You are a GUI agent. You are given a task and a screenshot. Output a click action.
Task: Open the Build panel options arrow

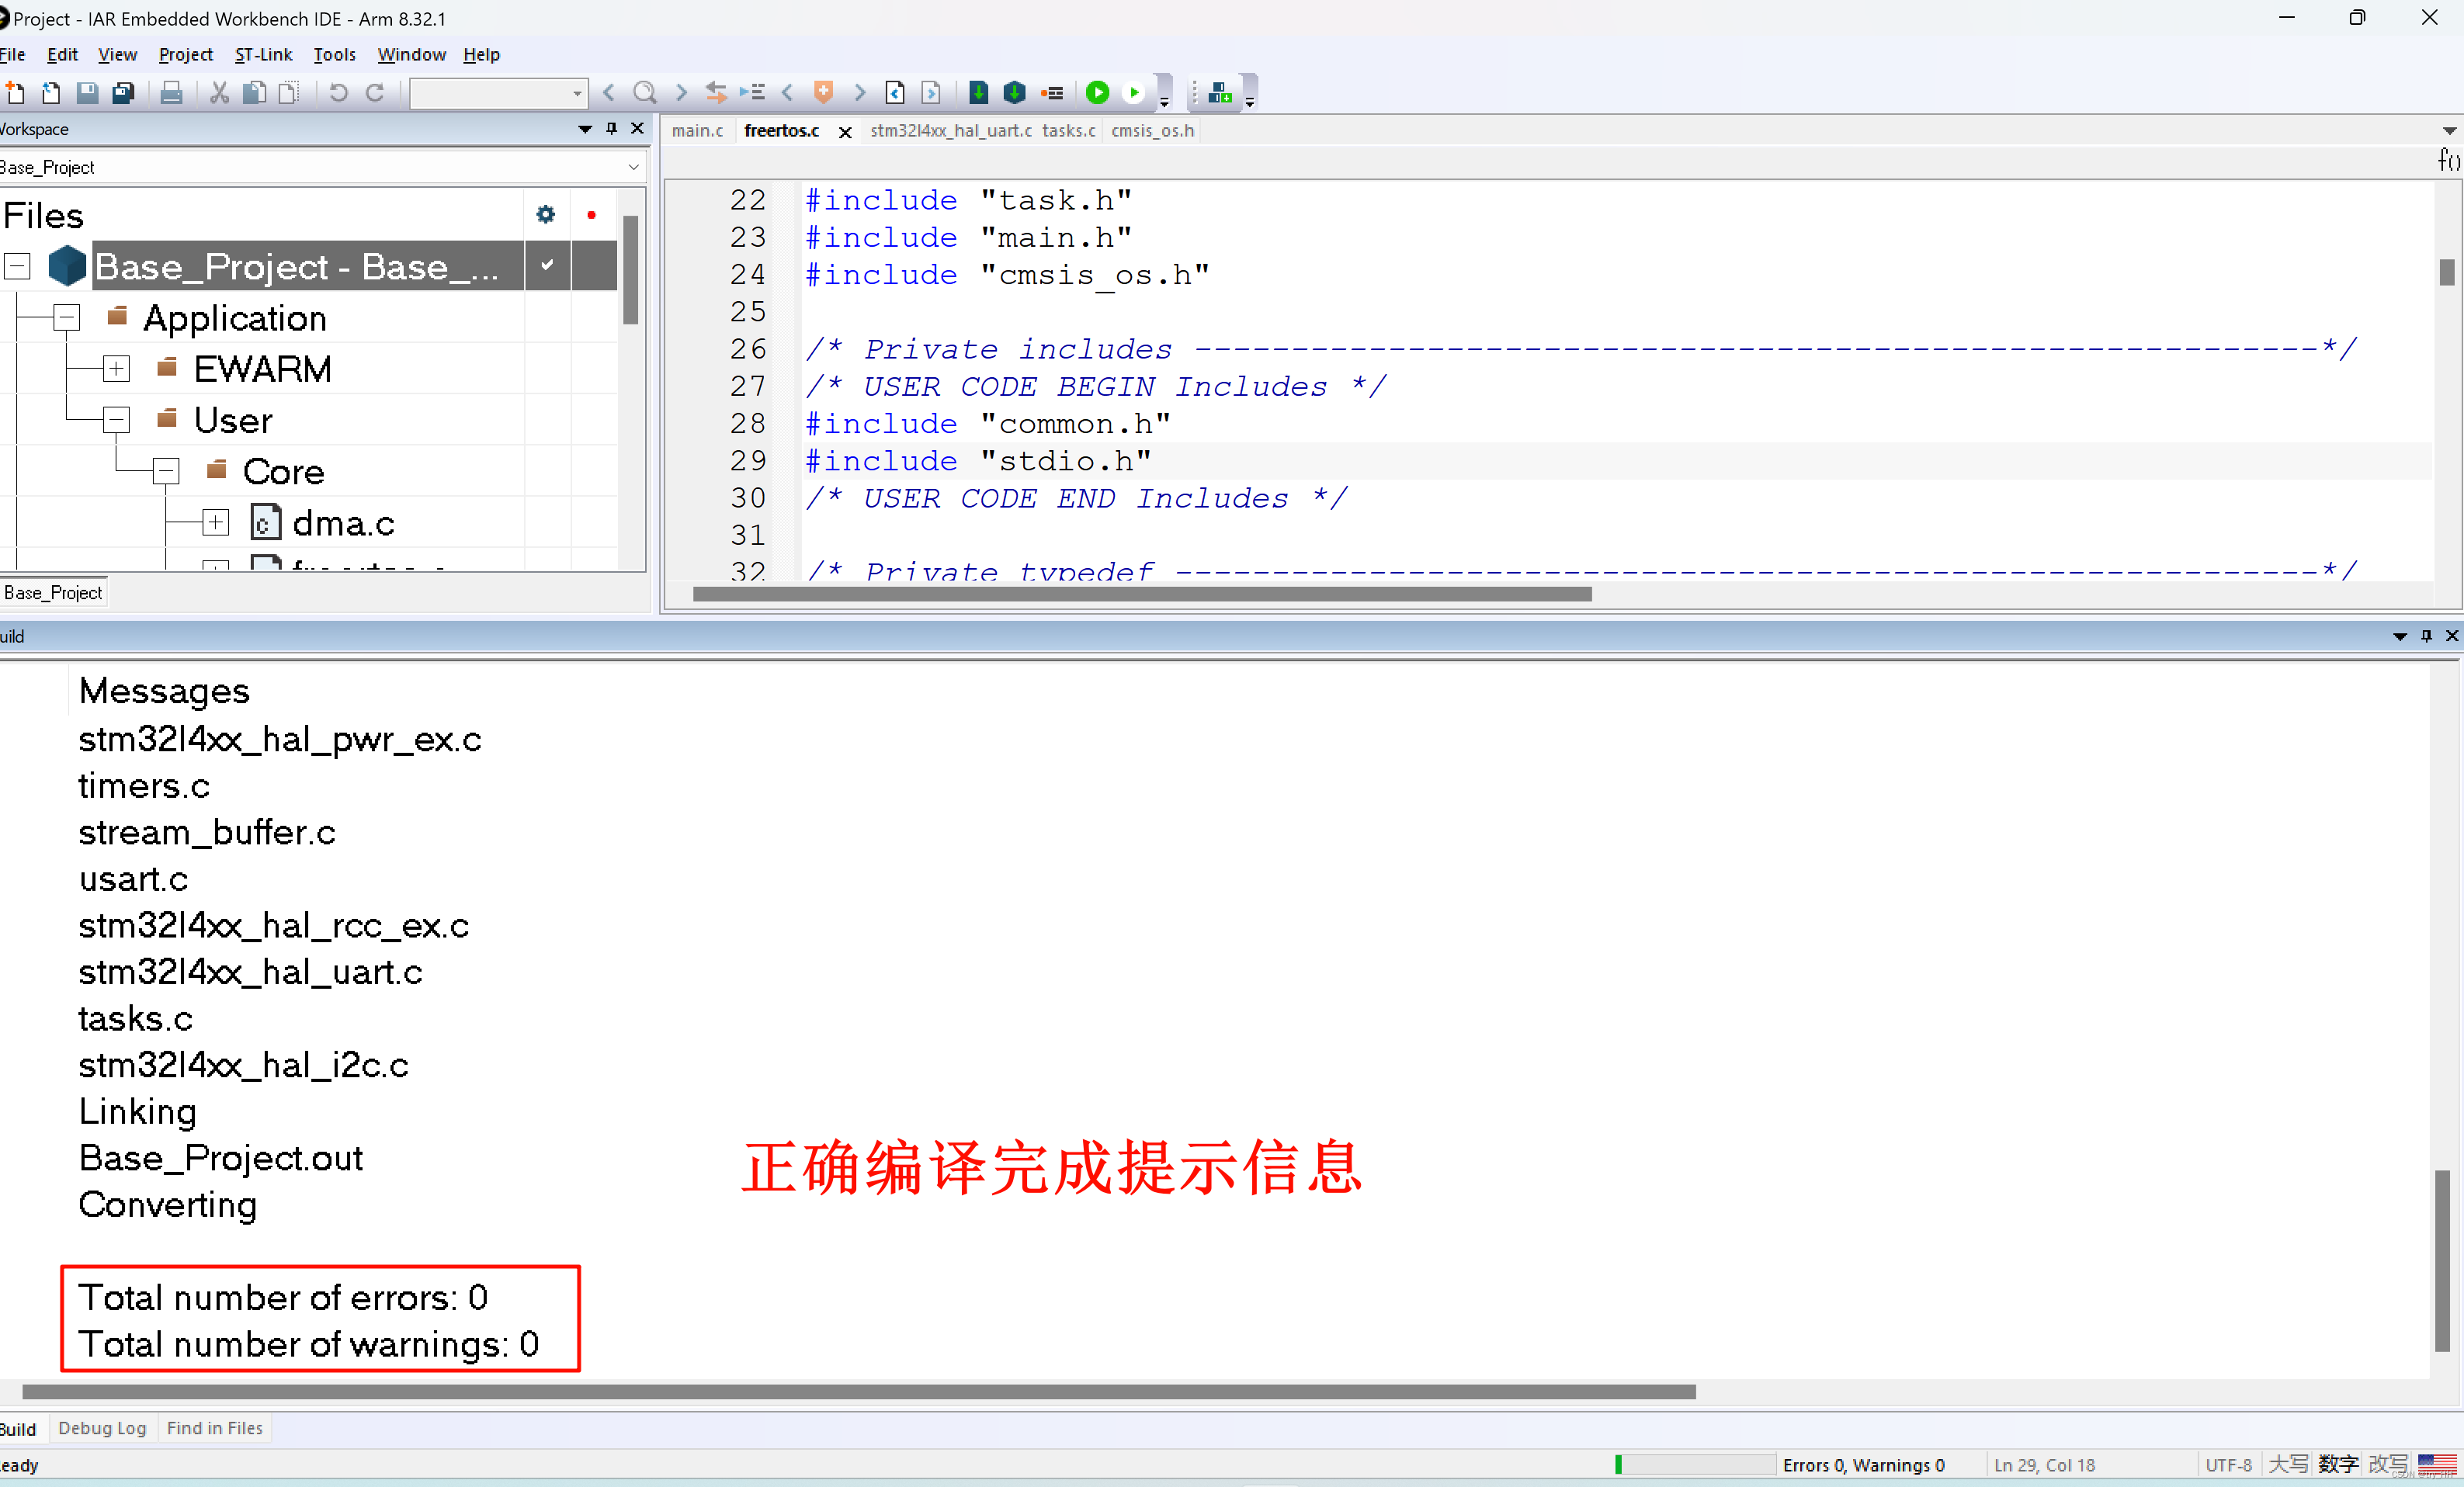coord(2400,636)
